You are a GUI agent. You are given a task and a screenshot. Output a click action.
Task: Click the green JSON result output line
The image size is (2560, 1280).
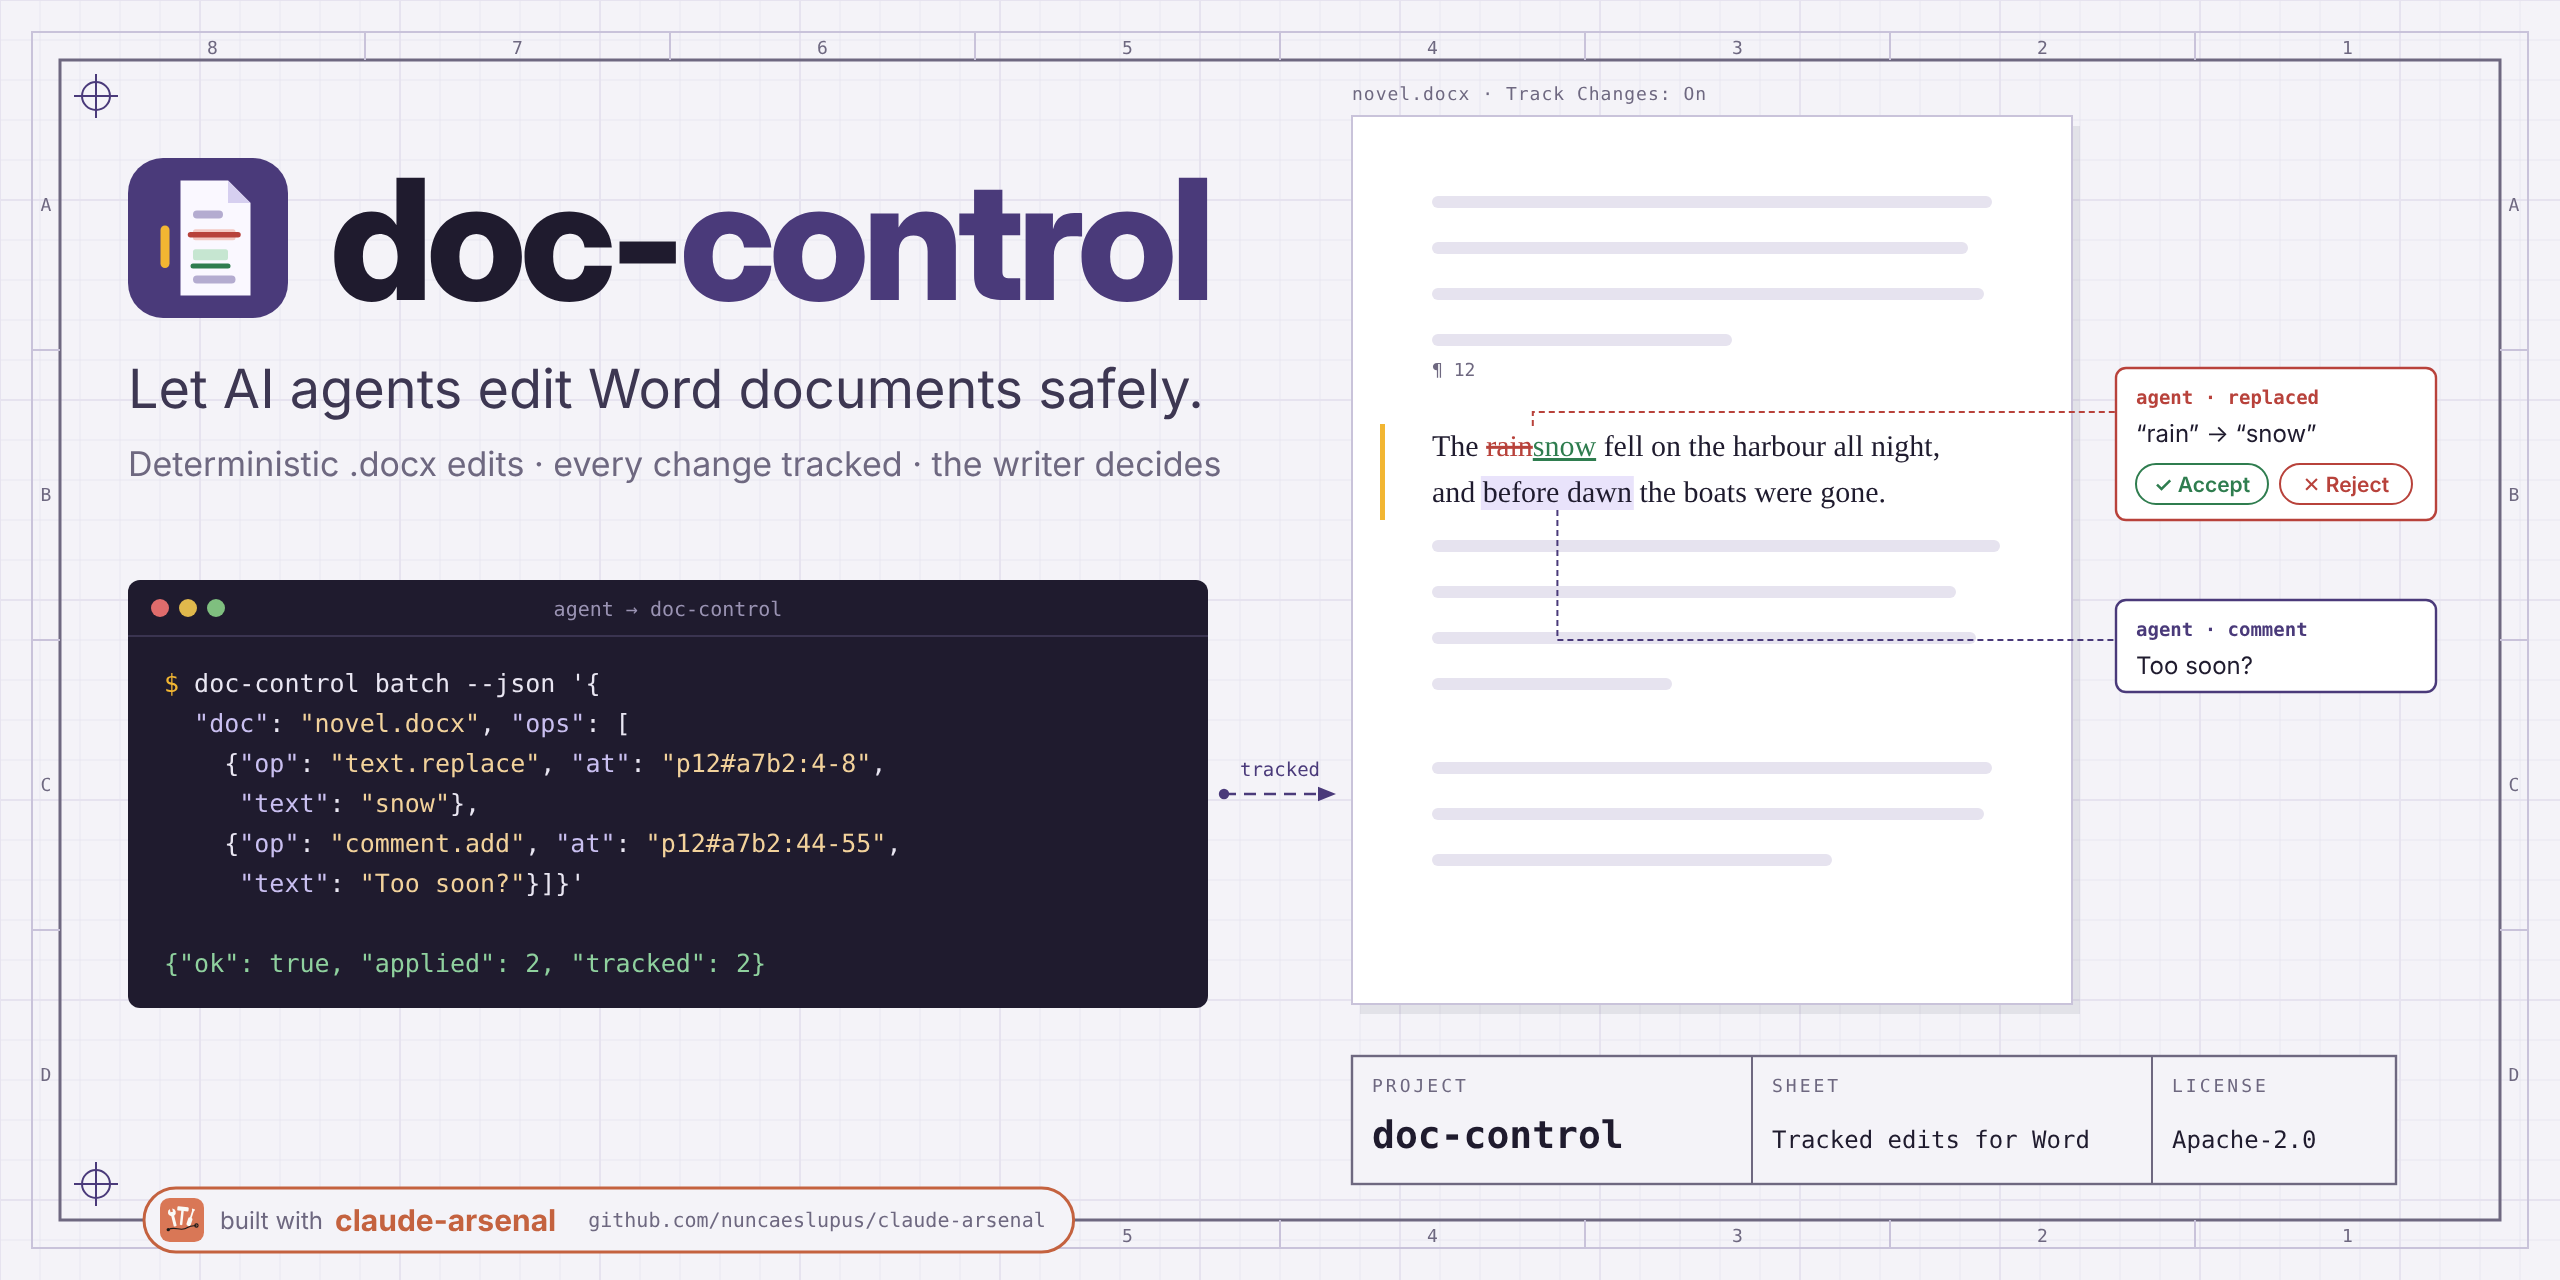(465, 964)
